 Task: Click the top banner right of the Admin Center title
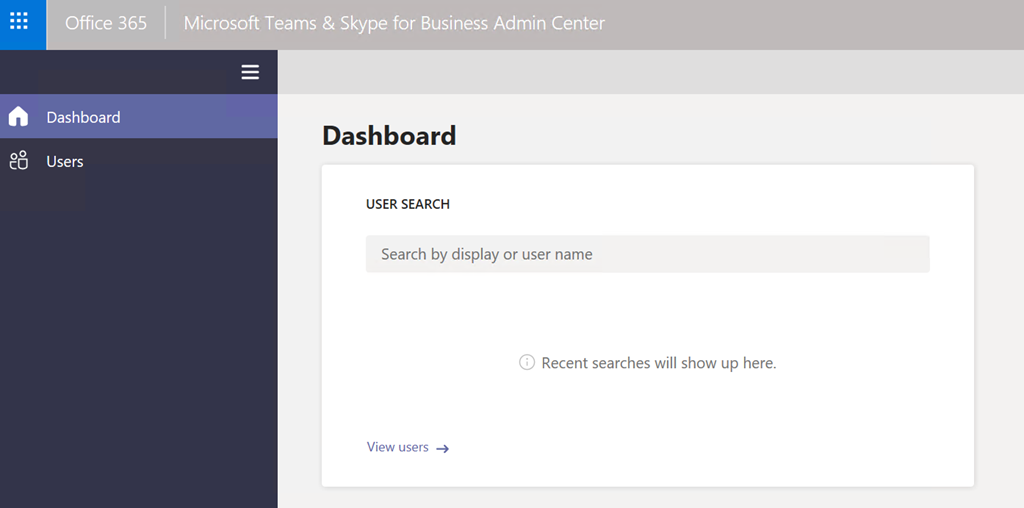[820, 23]
